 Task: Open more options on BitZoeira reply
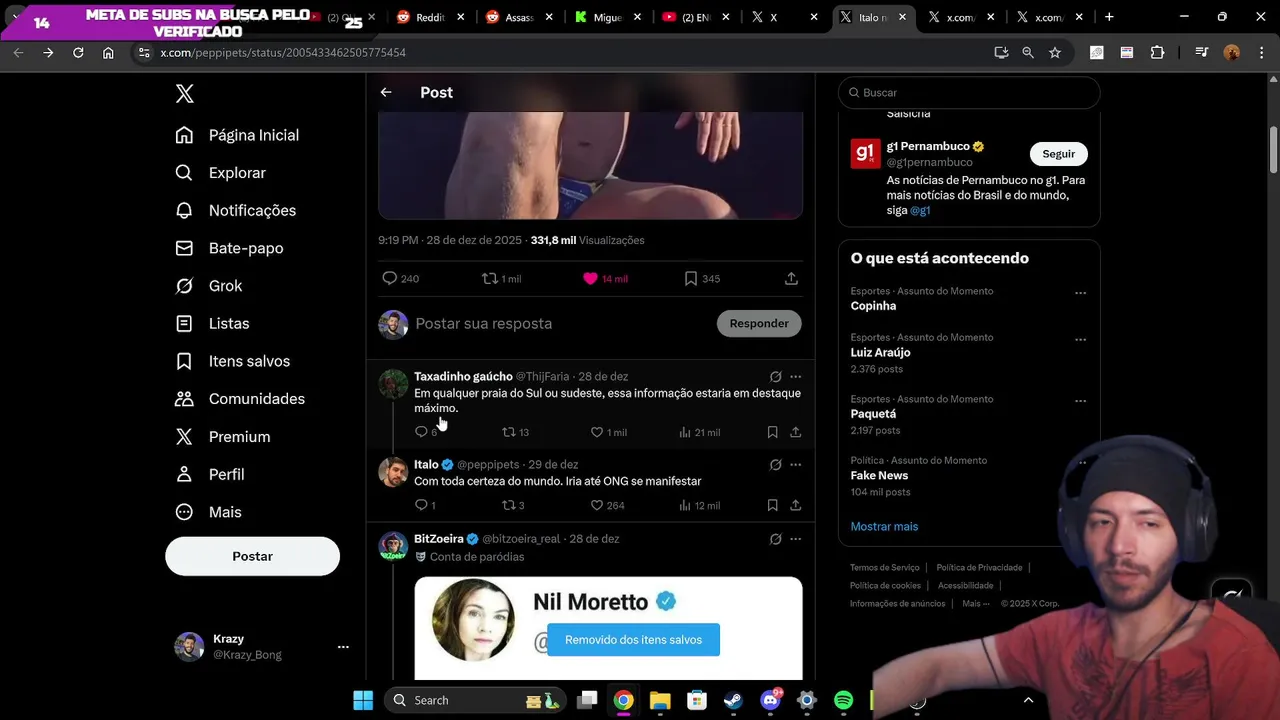(x=795, y=539)
